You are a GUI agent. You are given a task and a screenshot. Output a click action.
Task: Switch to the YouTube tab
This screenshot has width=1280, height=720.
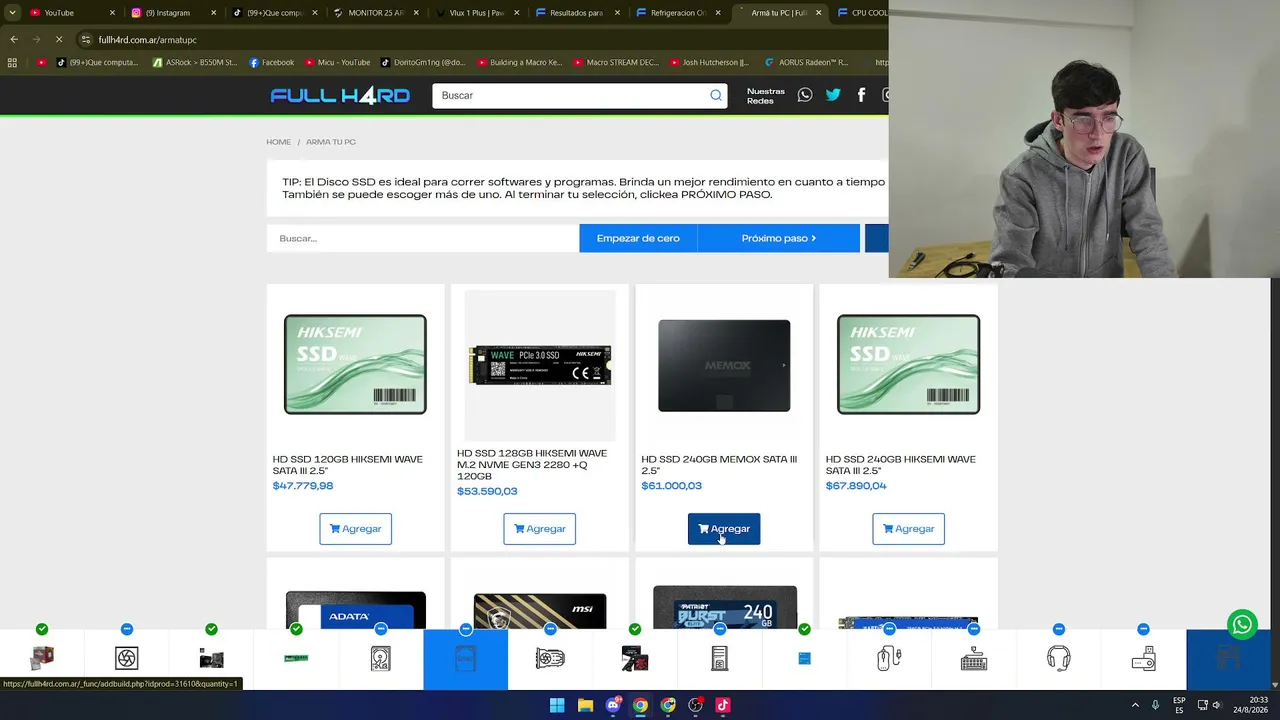point(70,13)
